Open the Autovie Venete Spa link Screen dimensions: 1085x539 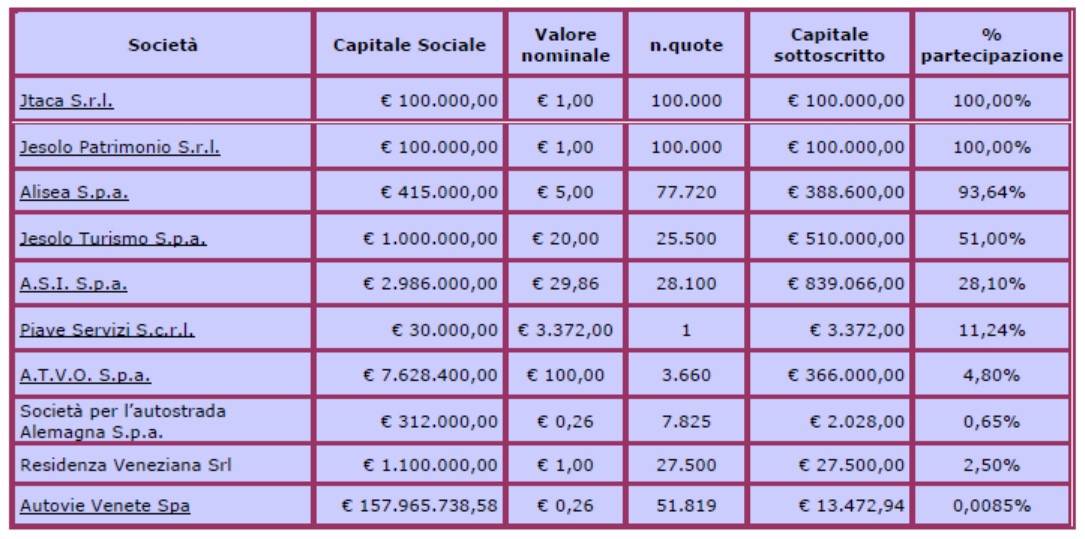pos(104,506)
